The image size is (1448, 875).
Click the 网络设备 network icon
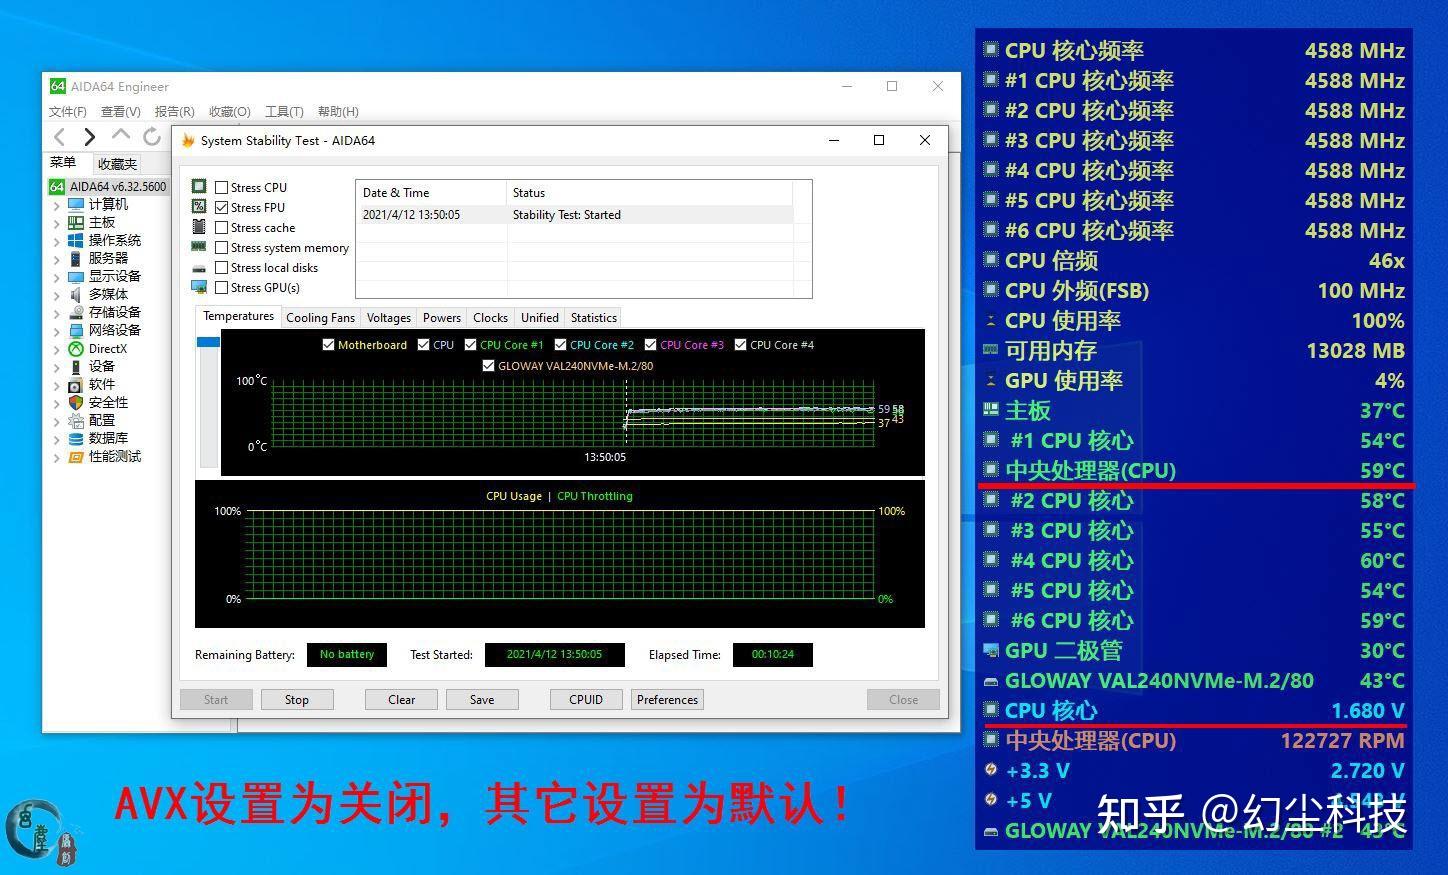(76, 330)
